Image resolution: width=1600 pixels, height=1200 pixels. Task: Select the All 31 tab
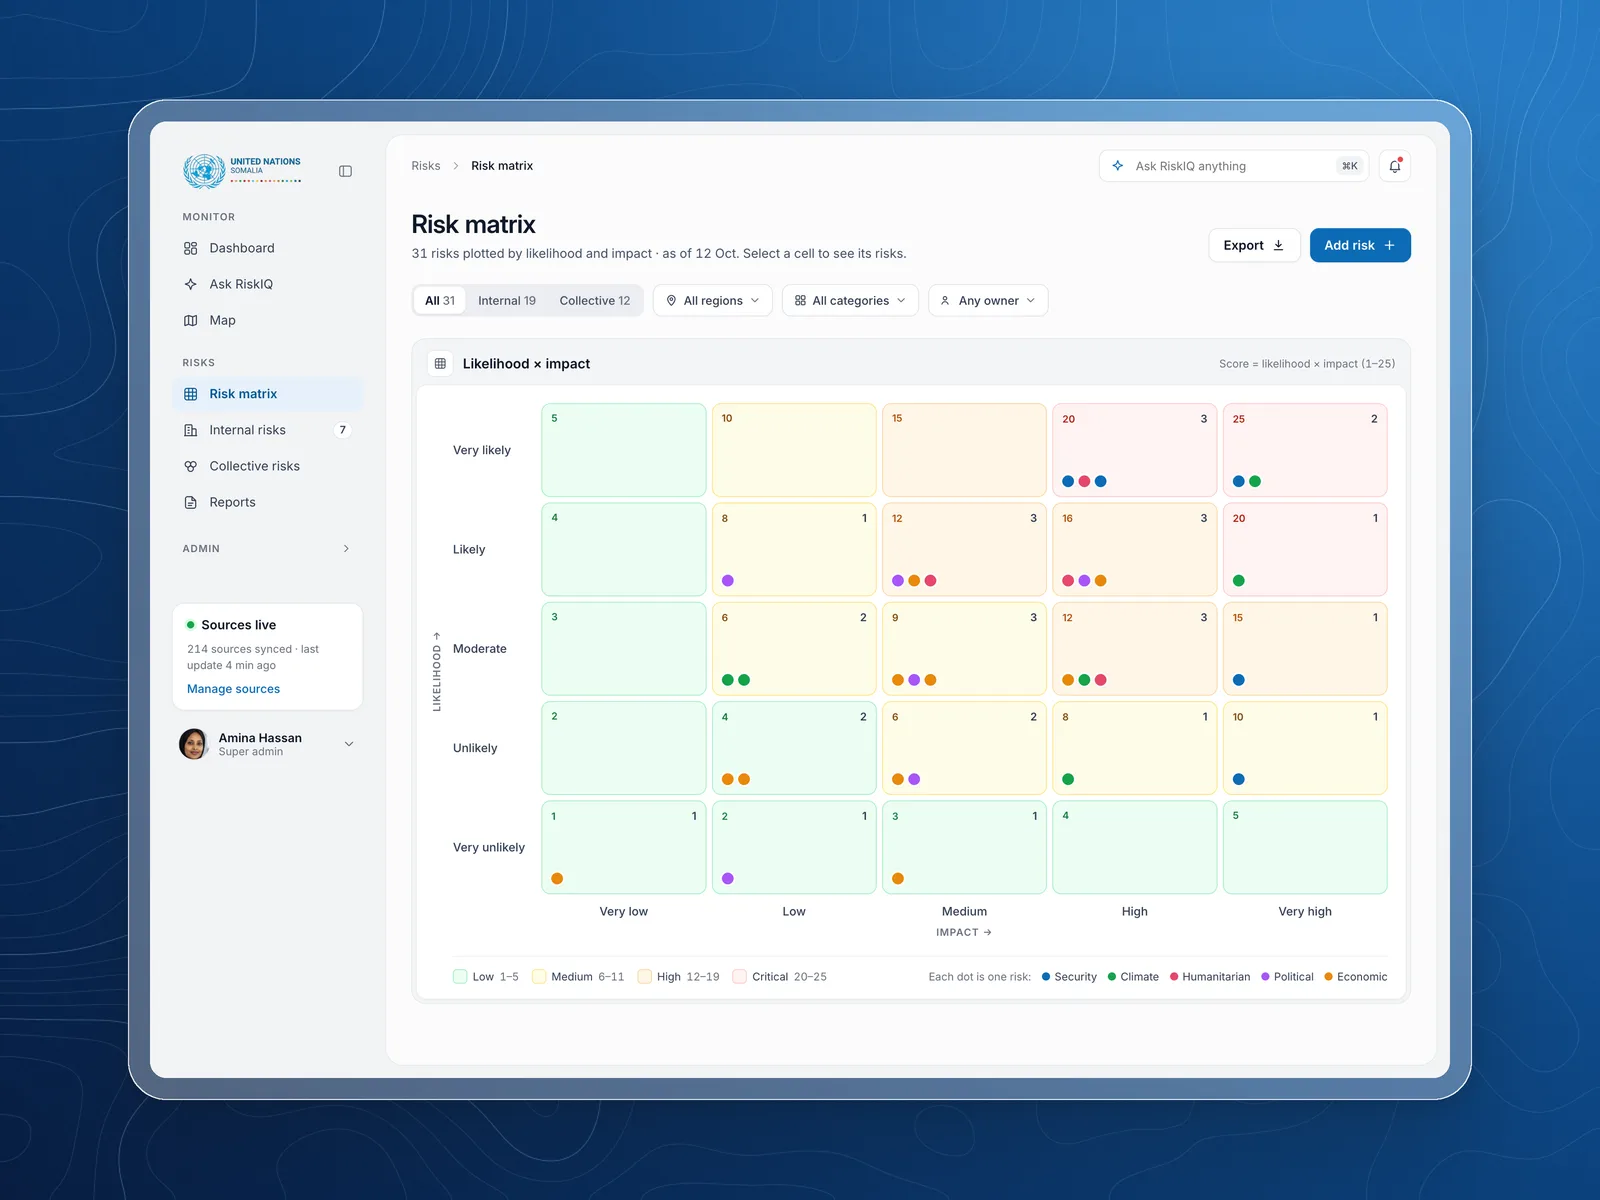[x=440, y=300]
